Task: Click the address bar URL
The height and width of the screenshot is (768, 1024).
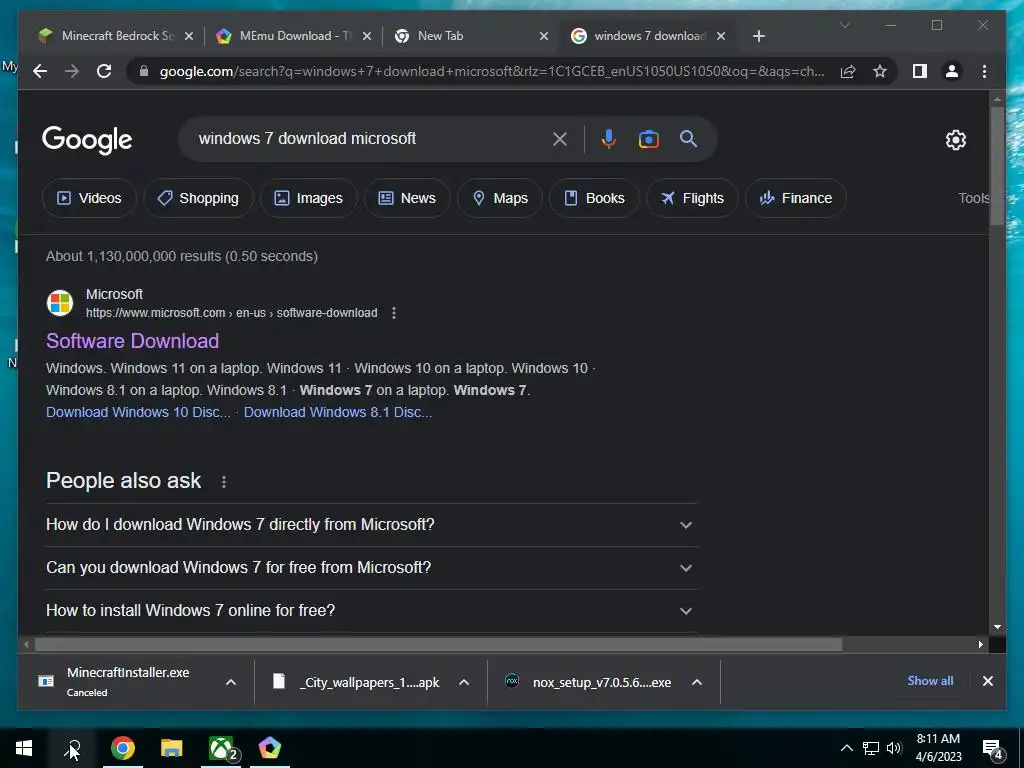Action: pos(491,71)
